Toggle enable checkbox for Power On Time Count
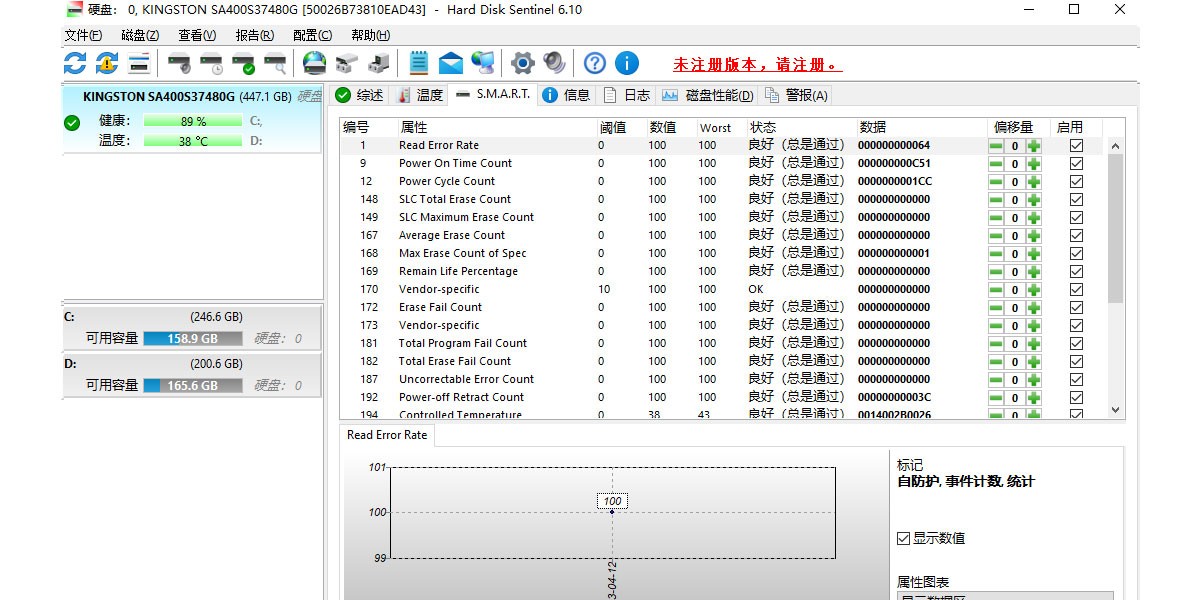Viewport: 1200px width, 600px height. click(1076, 163)
